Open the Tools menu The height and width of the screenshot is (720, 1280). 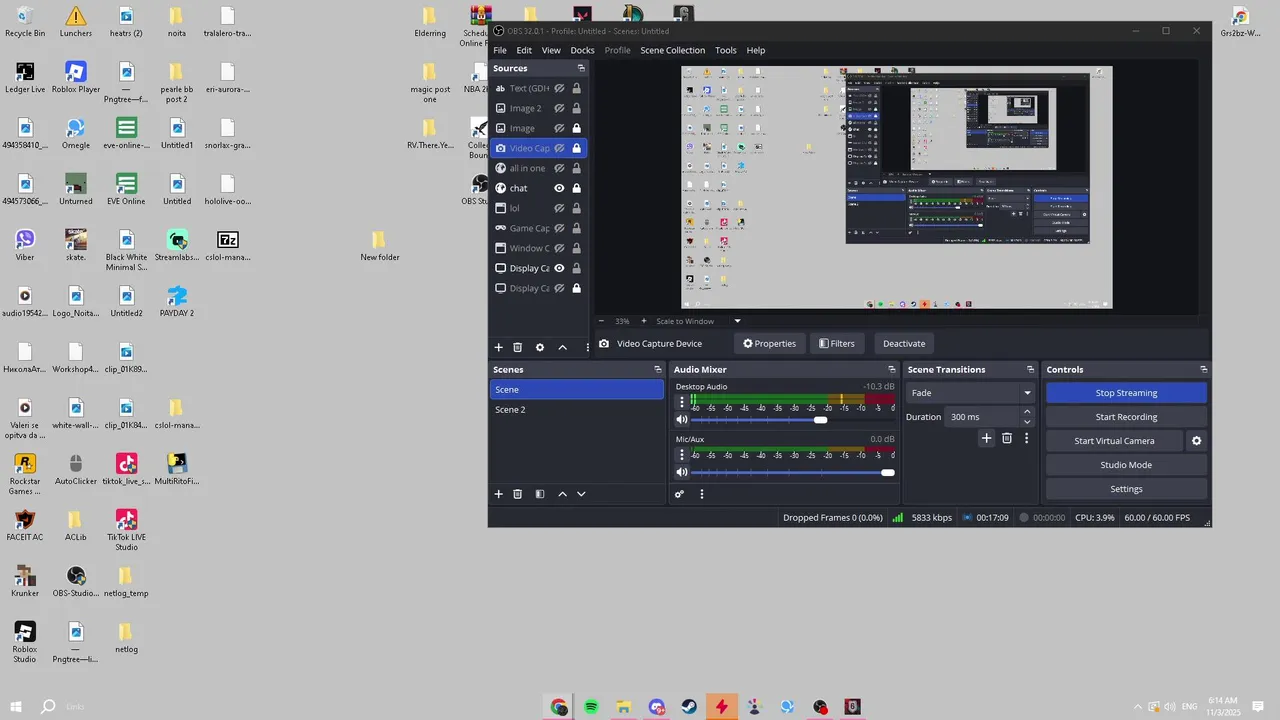click(x=726, y=50)
